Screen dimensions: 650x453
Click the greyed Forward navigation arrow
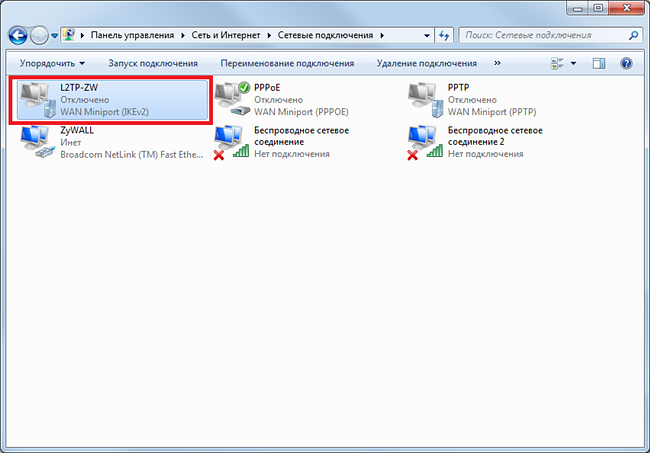(x=39, y=36)
